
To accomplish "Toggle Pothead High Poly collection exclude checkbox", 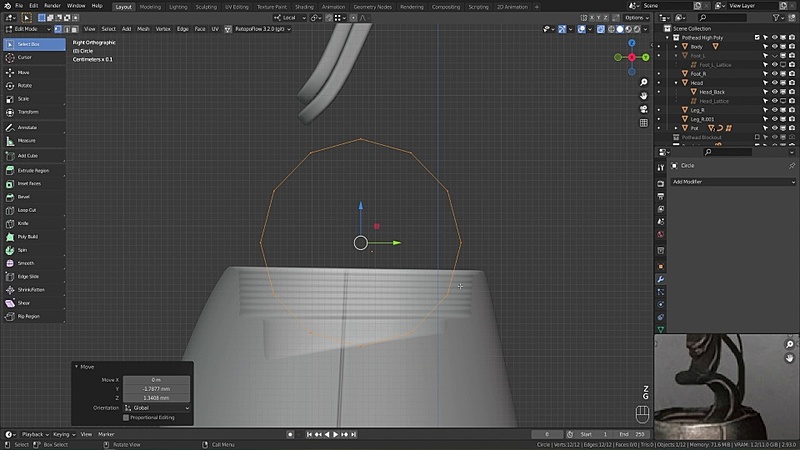I will pos(757,38).
